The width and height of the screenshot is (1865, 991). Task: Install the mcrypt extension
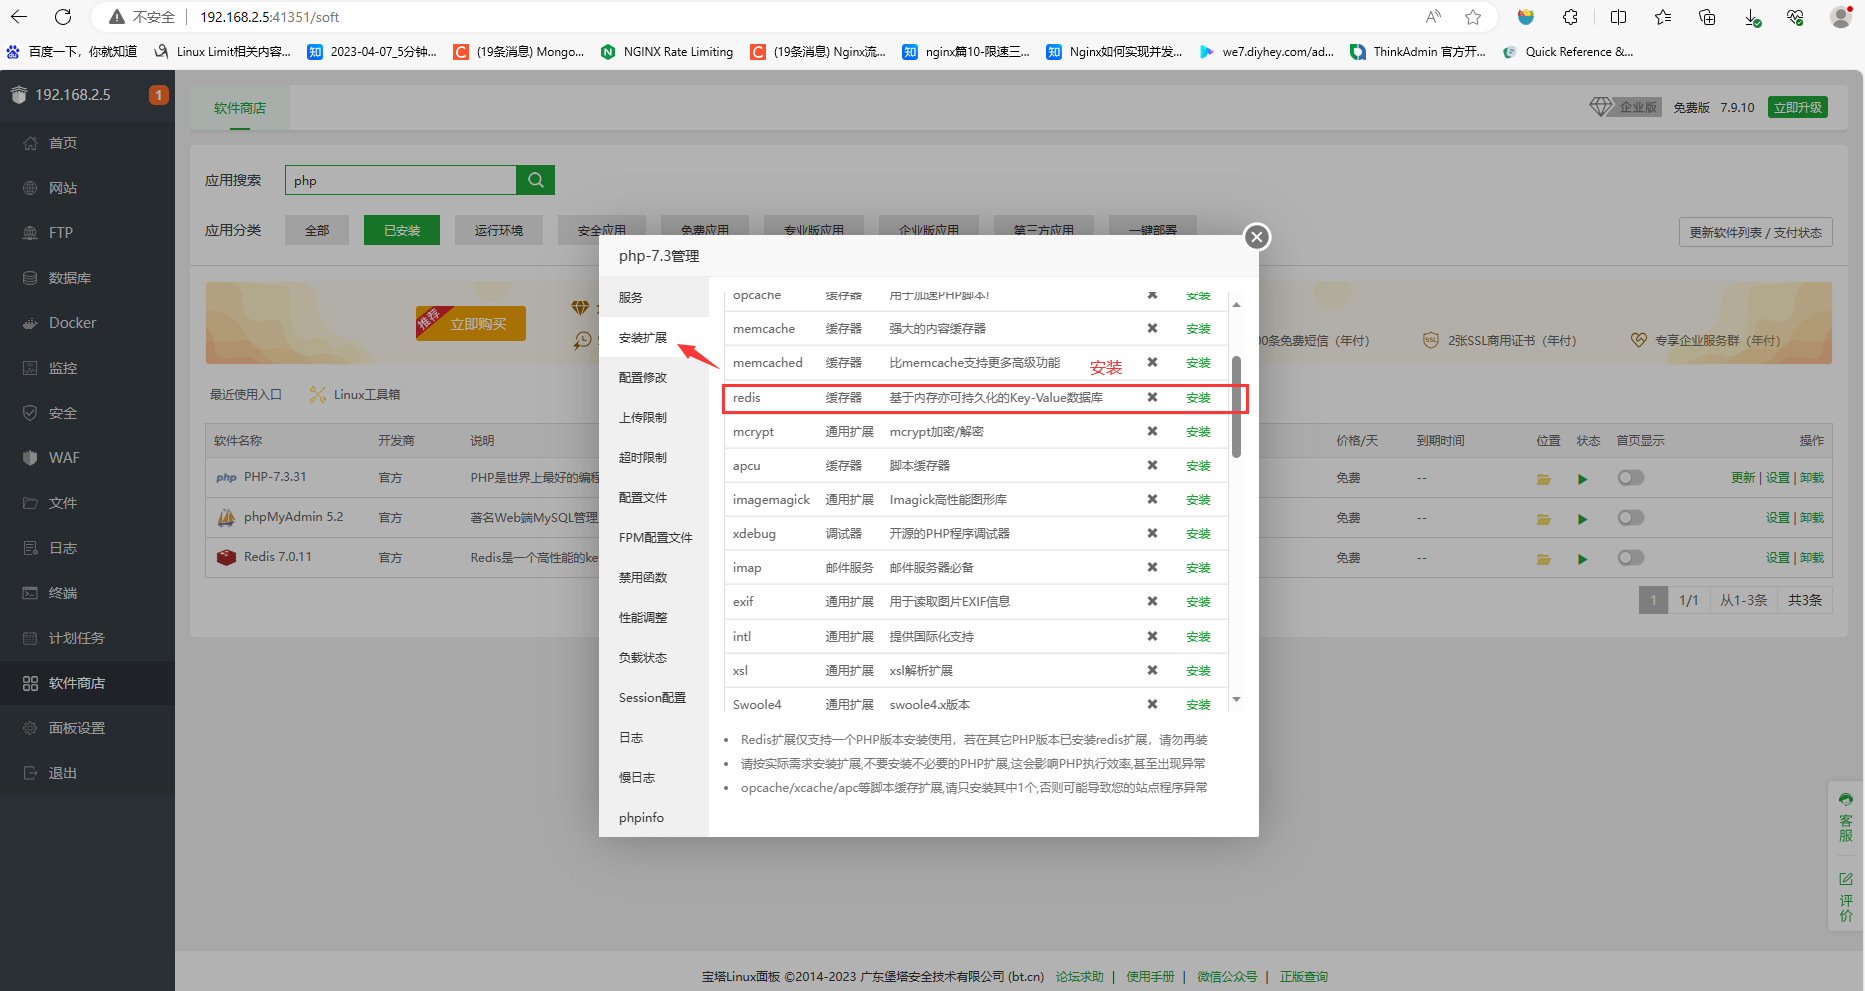(1198, 432)
